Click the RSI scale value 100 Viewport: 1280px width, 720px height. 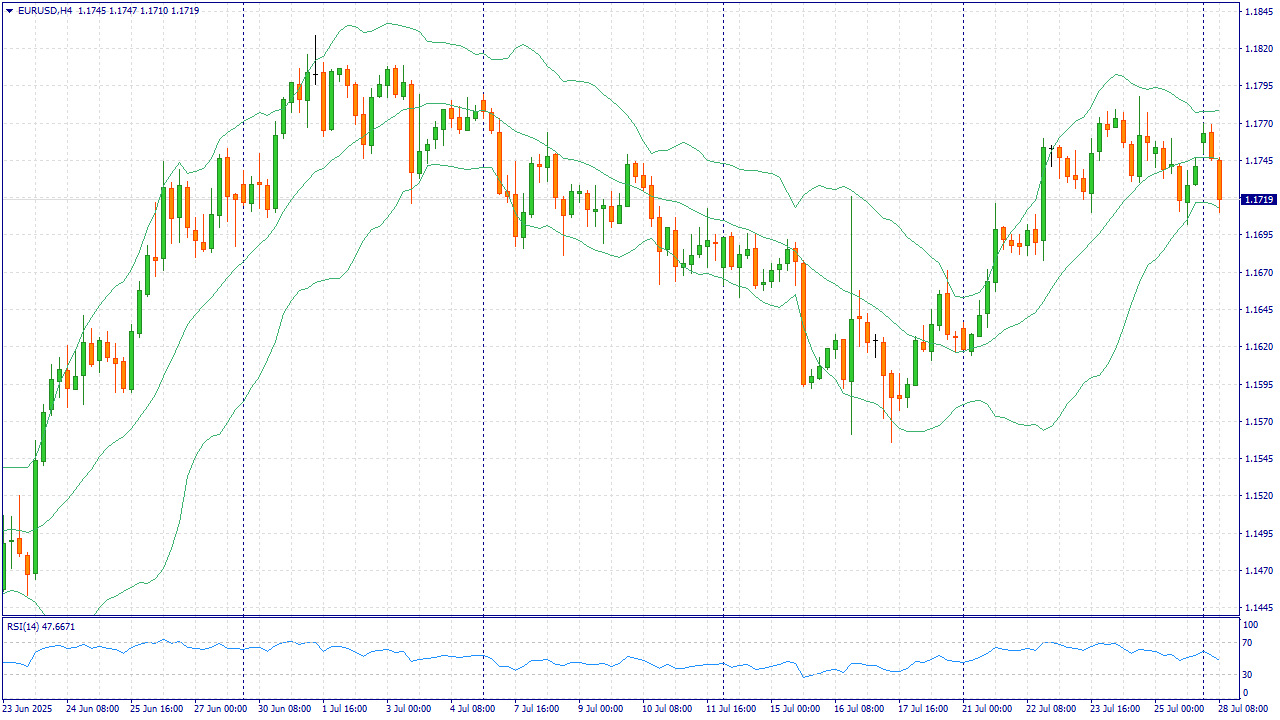pos(1250,625)
